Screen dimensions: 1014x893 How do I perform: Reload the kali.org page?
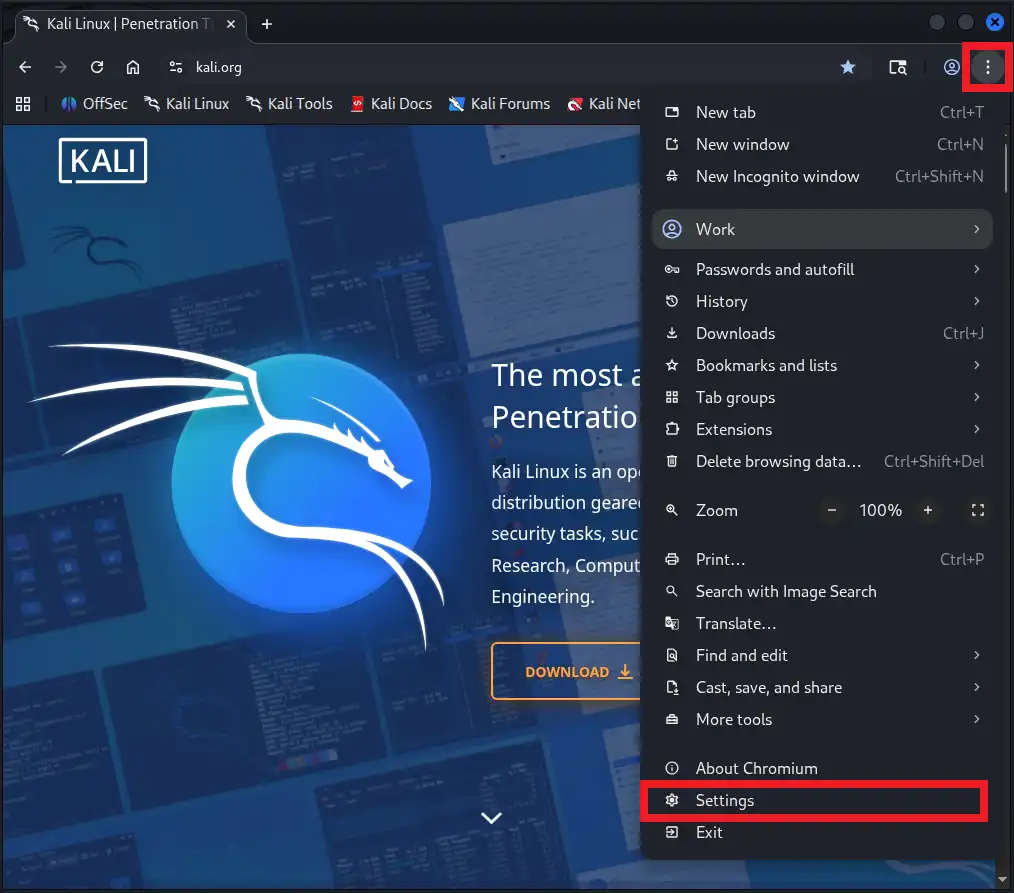(97, 67)
